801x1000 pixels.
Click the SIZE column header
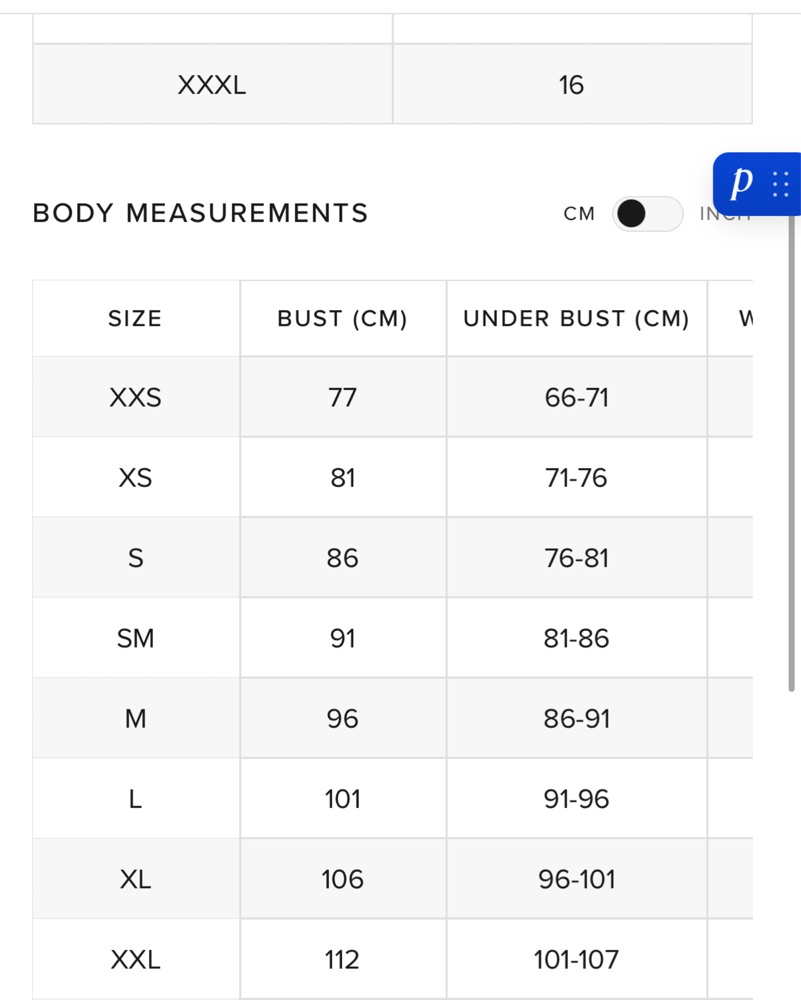point(135,318)
